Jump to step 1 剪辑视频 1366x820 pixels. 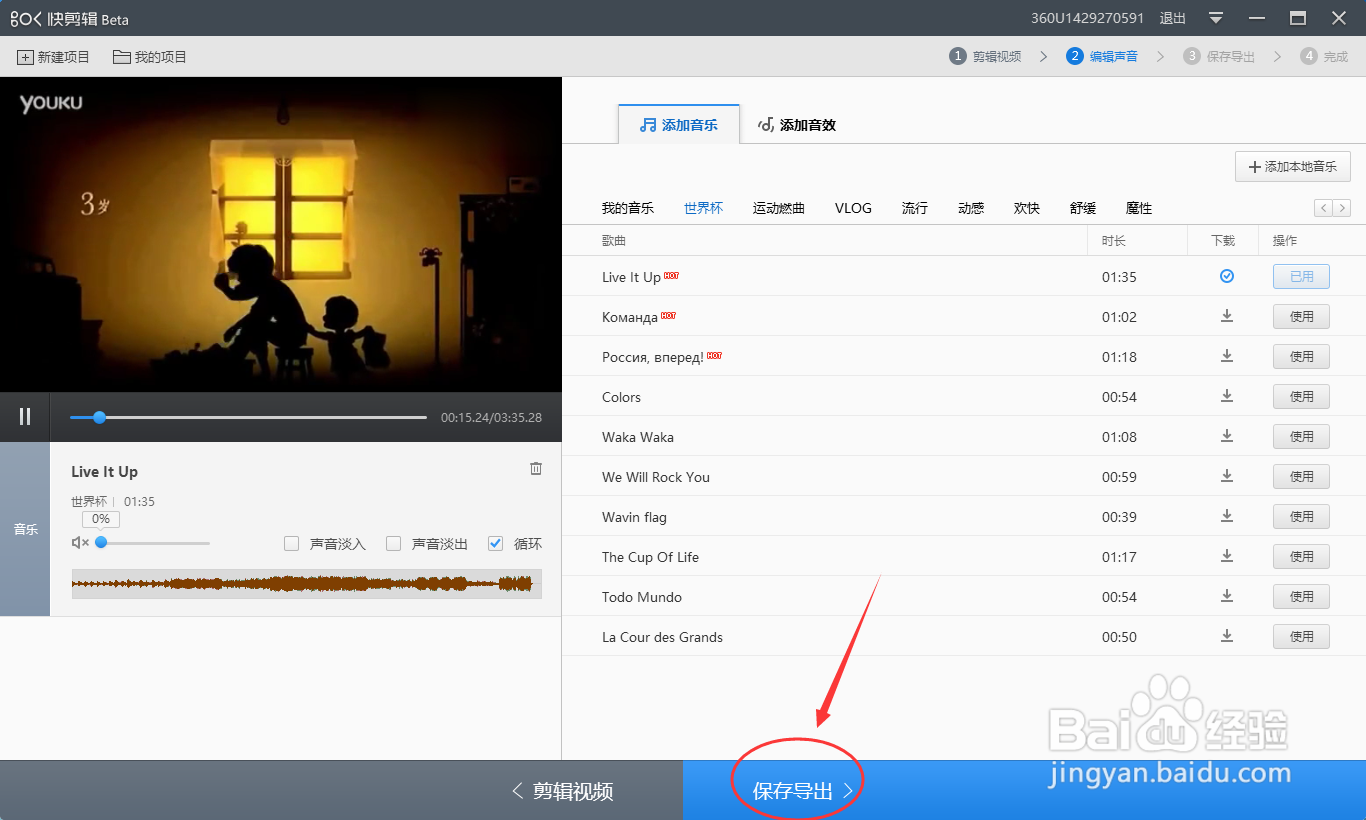[985, 57]
